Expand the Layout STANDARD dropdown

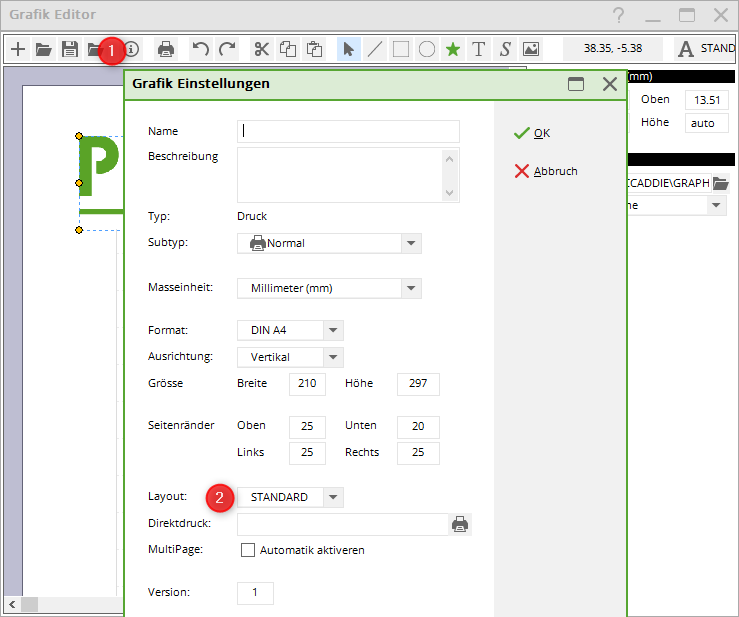pos(333,497)
